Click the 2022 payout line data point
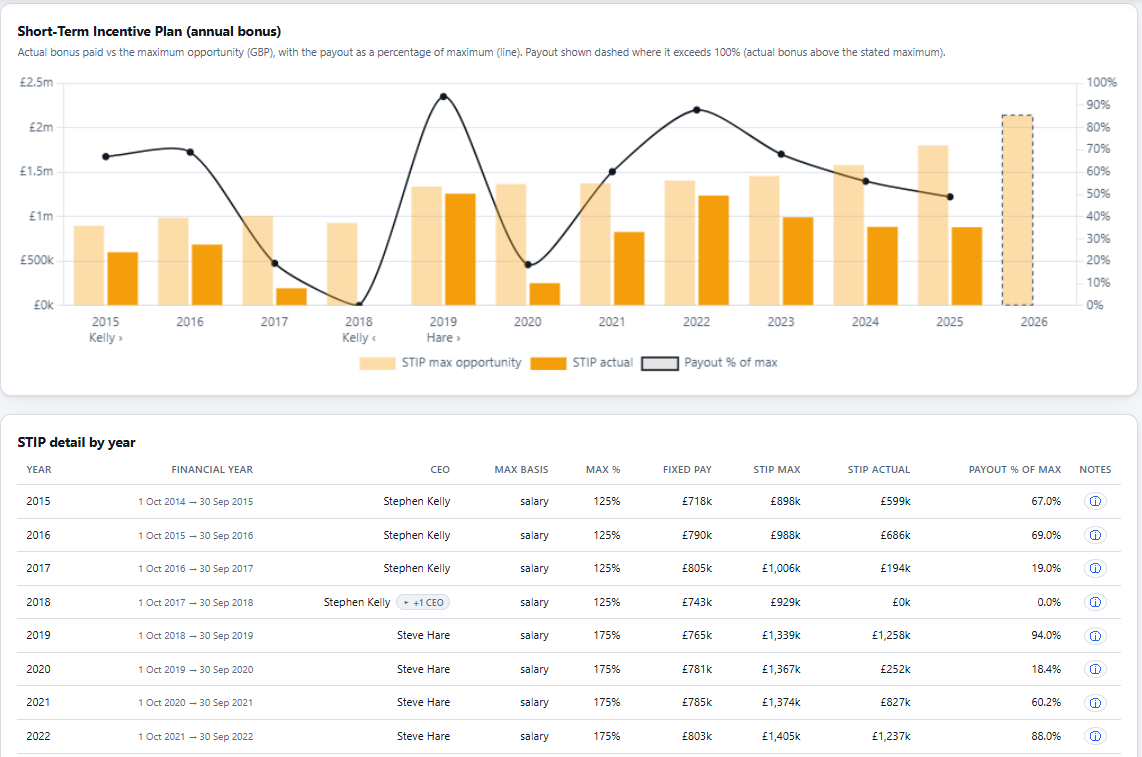The width and height of the screenshot is (1142, 757). [x=697, y=110]
